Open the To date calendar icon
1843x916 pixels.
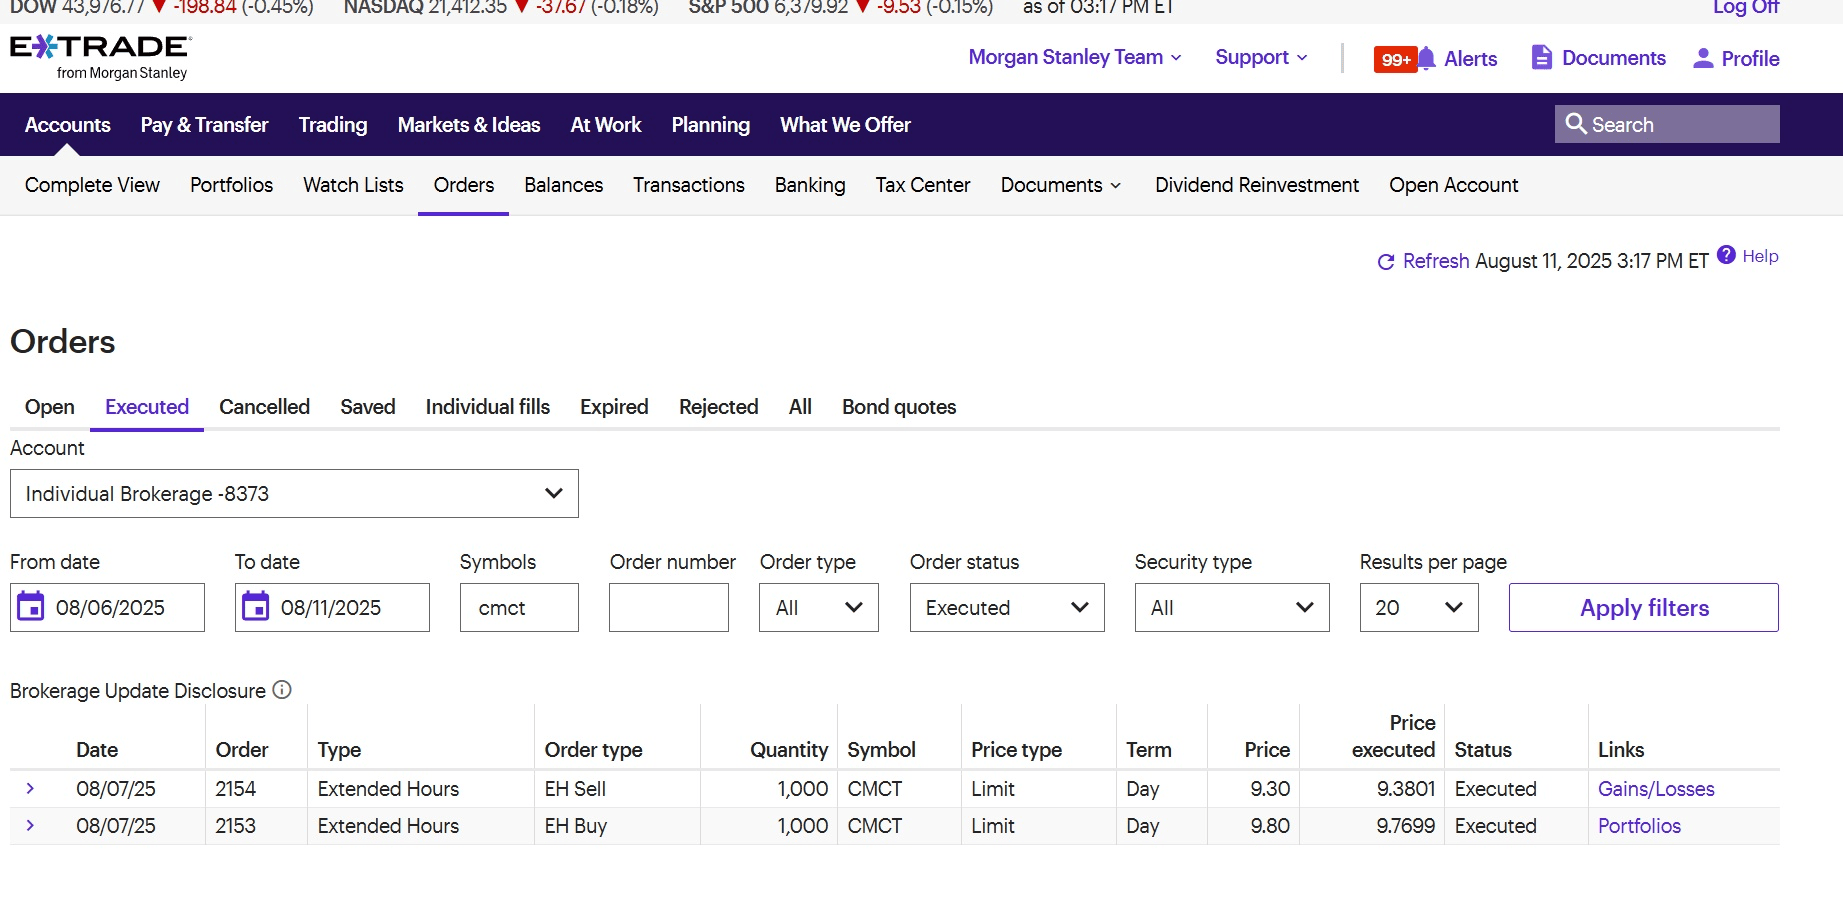point(256,607)
